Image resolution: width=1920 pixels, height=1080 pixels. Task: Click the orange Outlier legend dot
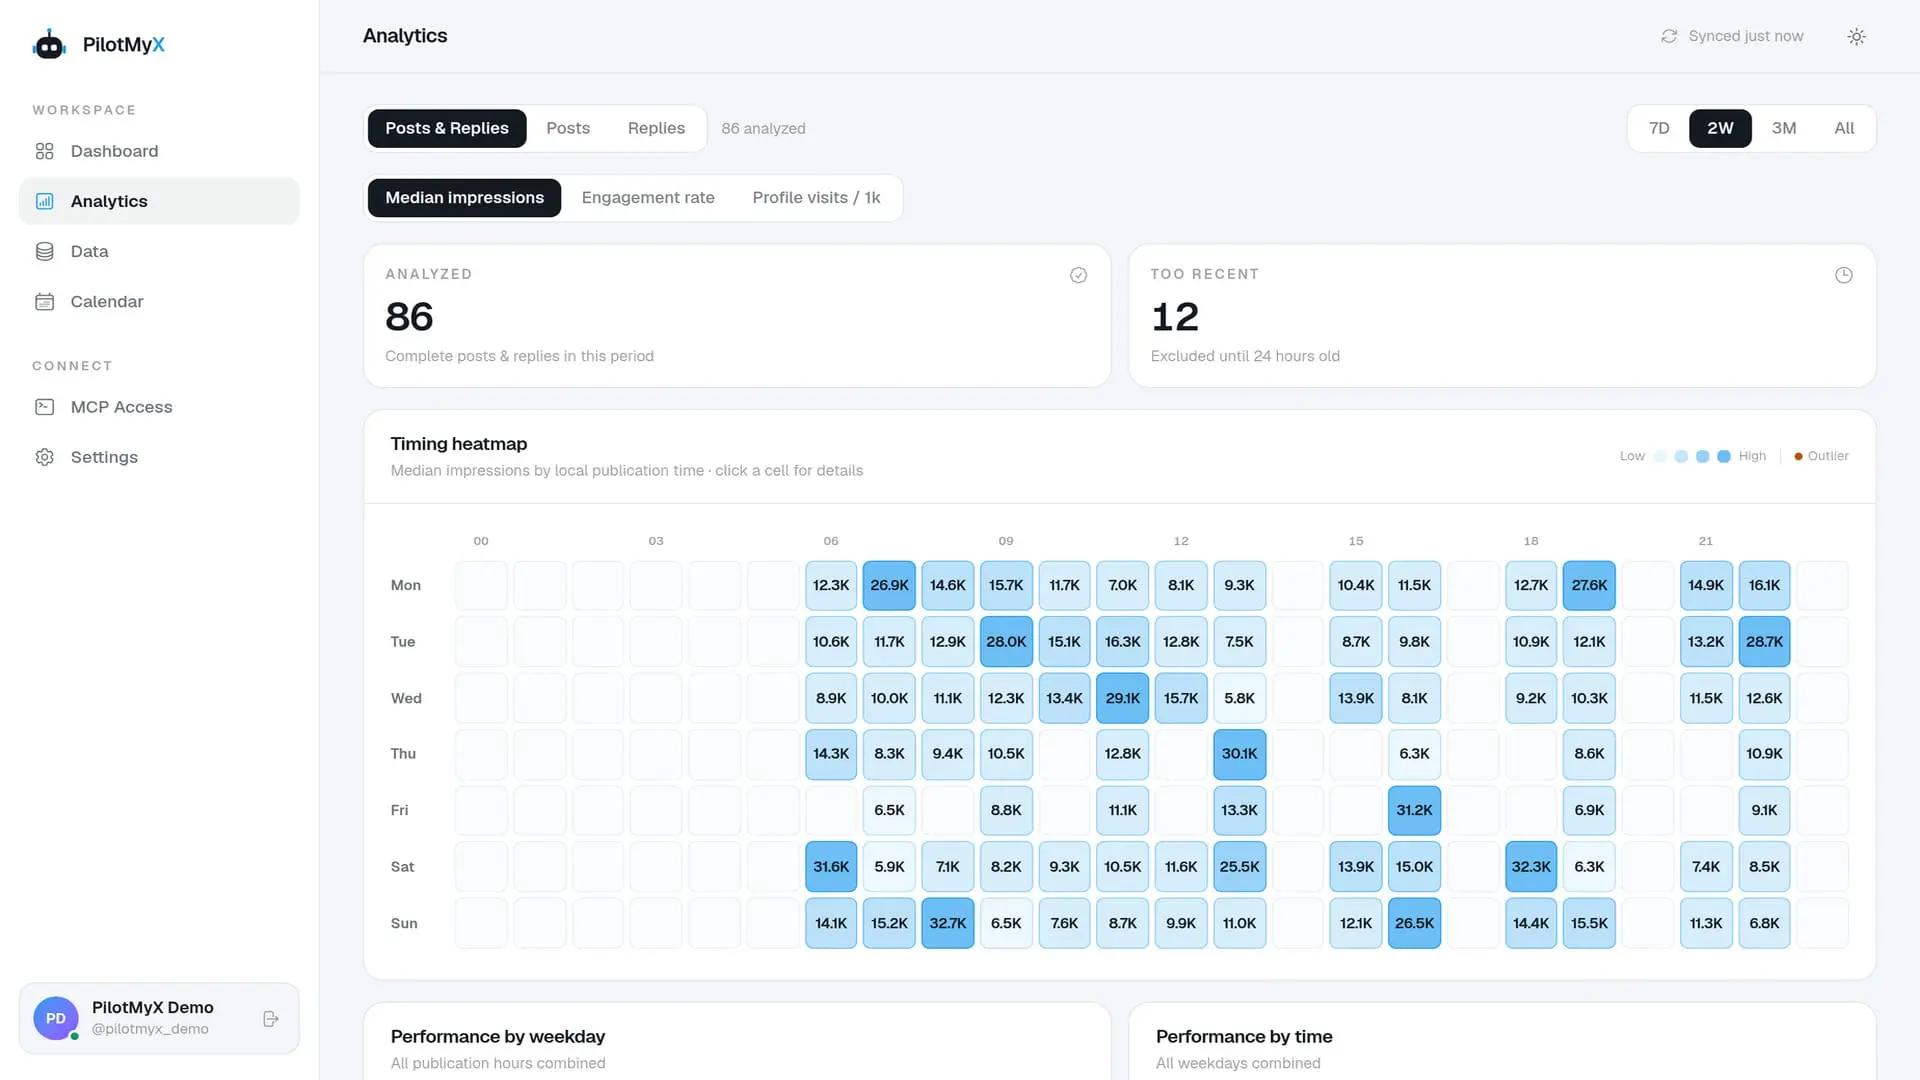(x=1798, y=456)
